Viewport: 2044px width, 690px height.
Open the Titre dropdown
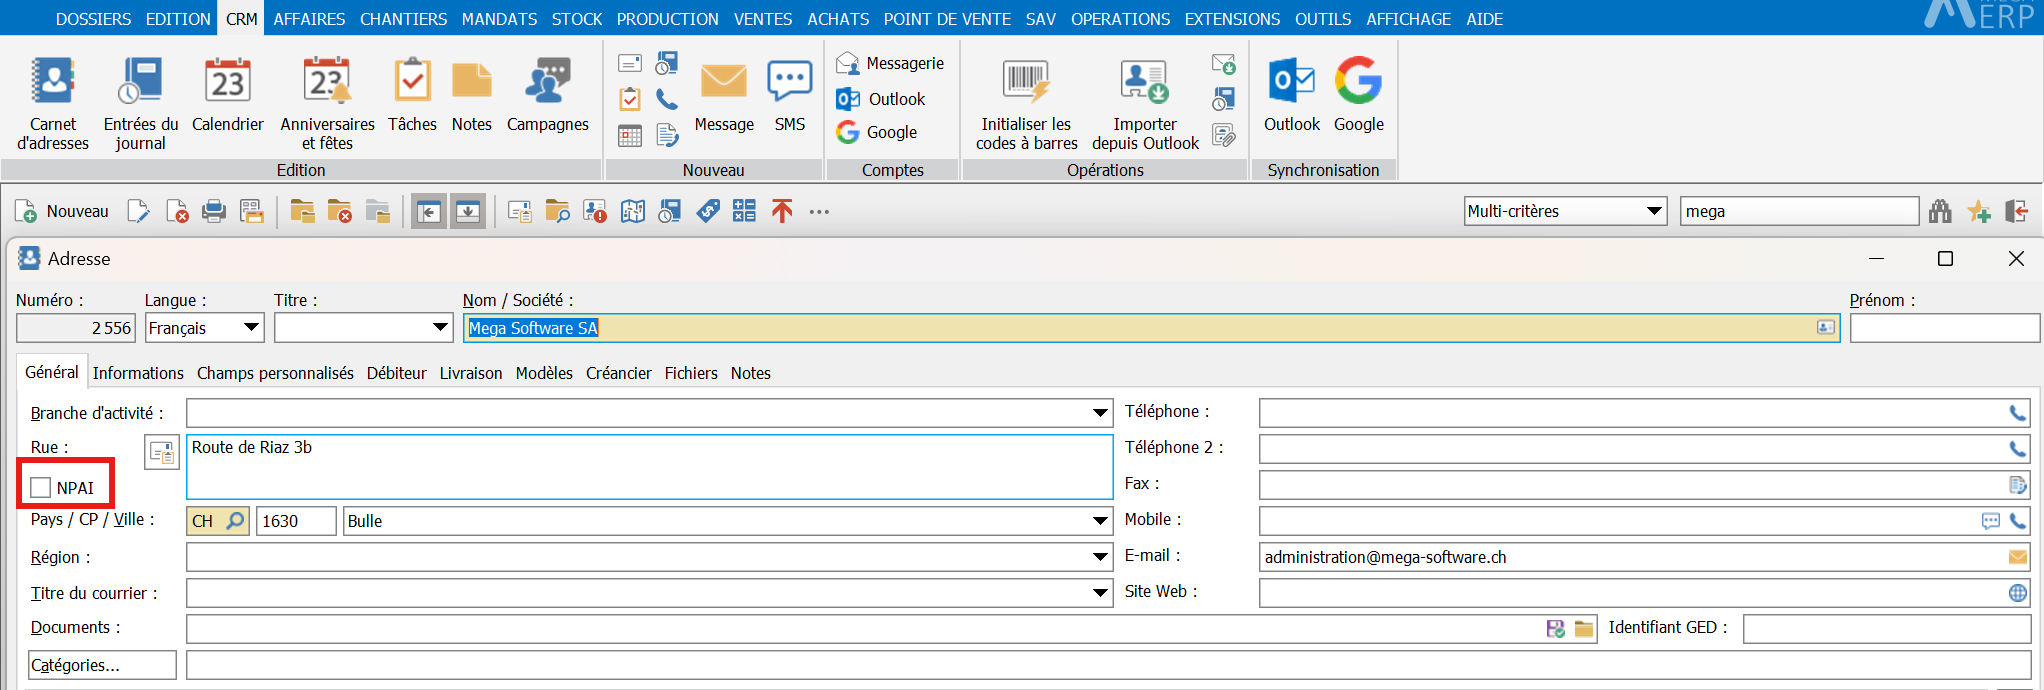coord(441,328)
